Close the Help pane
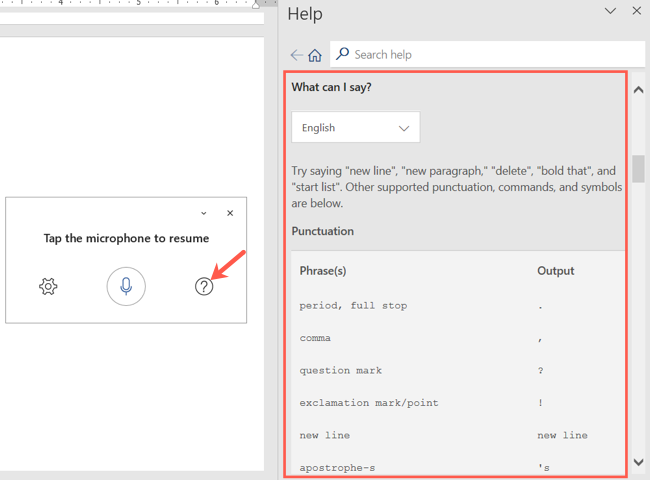The width and height of the screenshot is (650, 480). point(637,11)
